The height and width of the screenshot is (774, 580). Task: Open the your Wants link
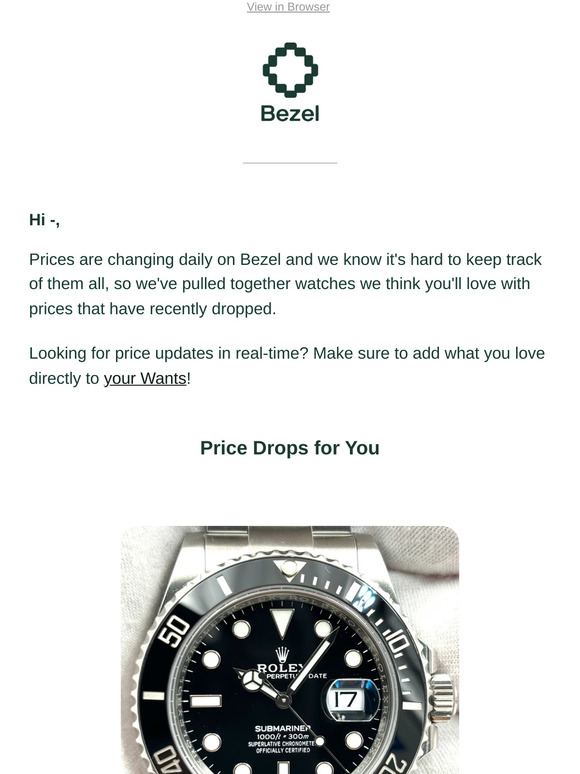(x=145, y=379)
